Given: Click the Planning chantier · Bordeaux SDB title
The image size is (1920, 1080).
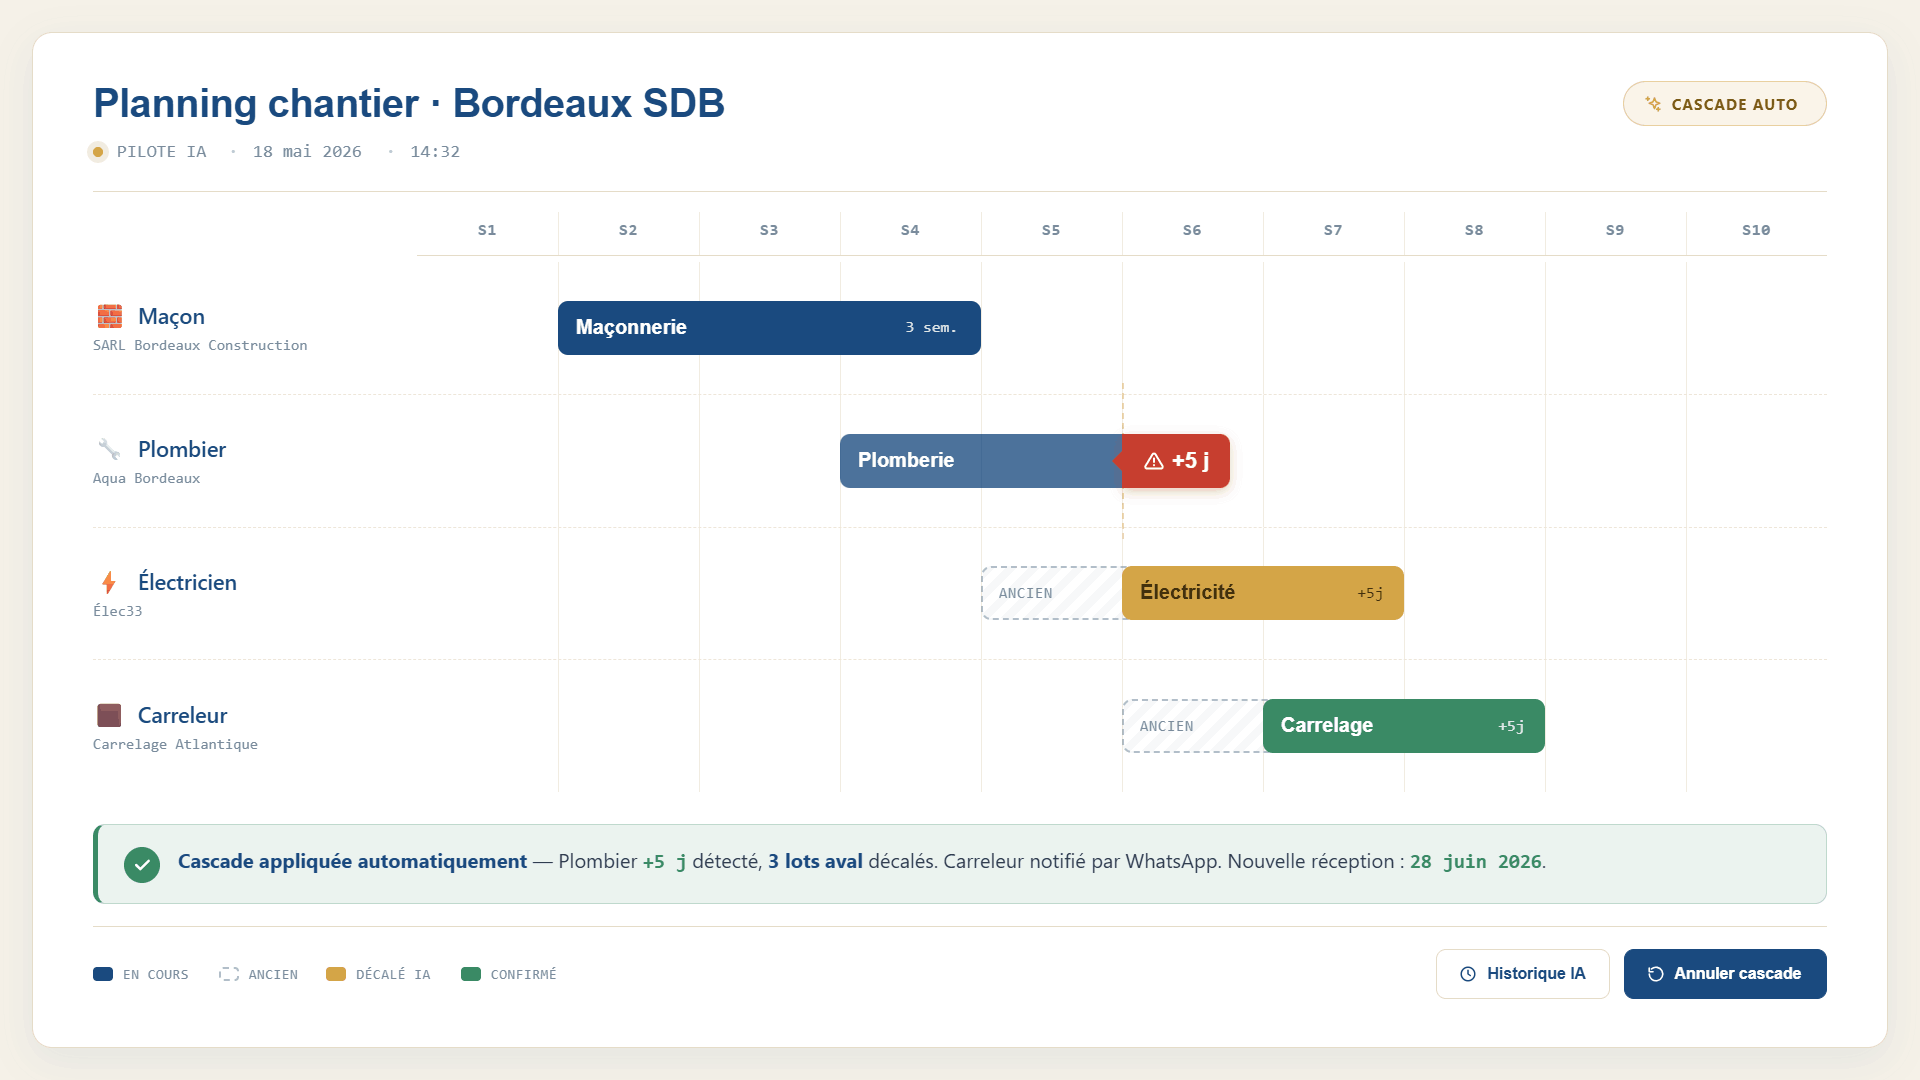Looking at the screenshot, I should pyautogui.click(x=409, y=103).
